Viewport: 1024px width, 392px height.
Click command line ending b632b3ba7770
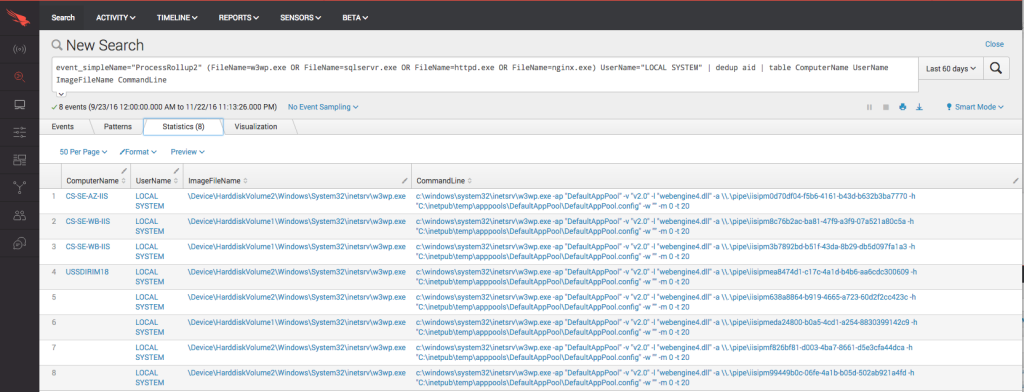[665, 200]
